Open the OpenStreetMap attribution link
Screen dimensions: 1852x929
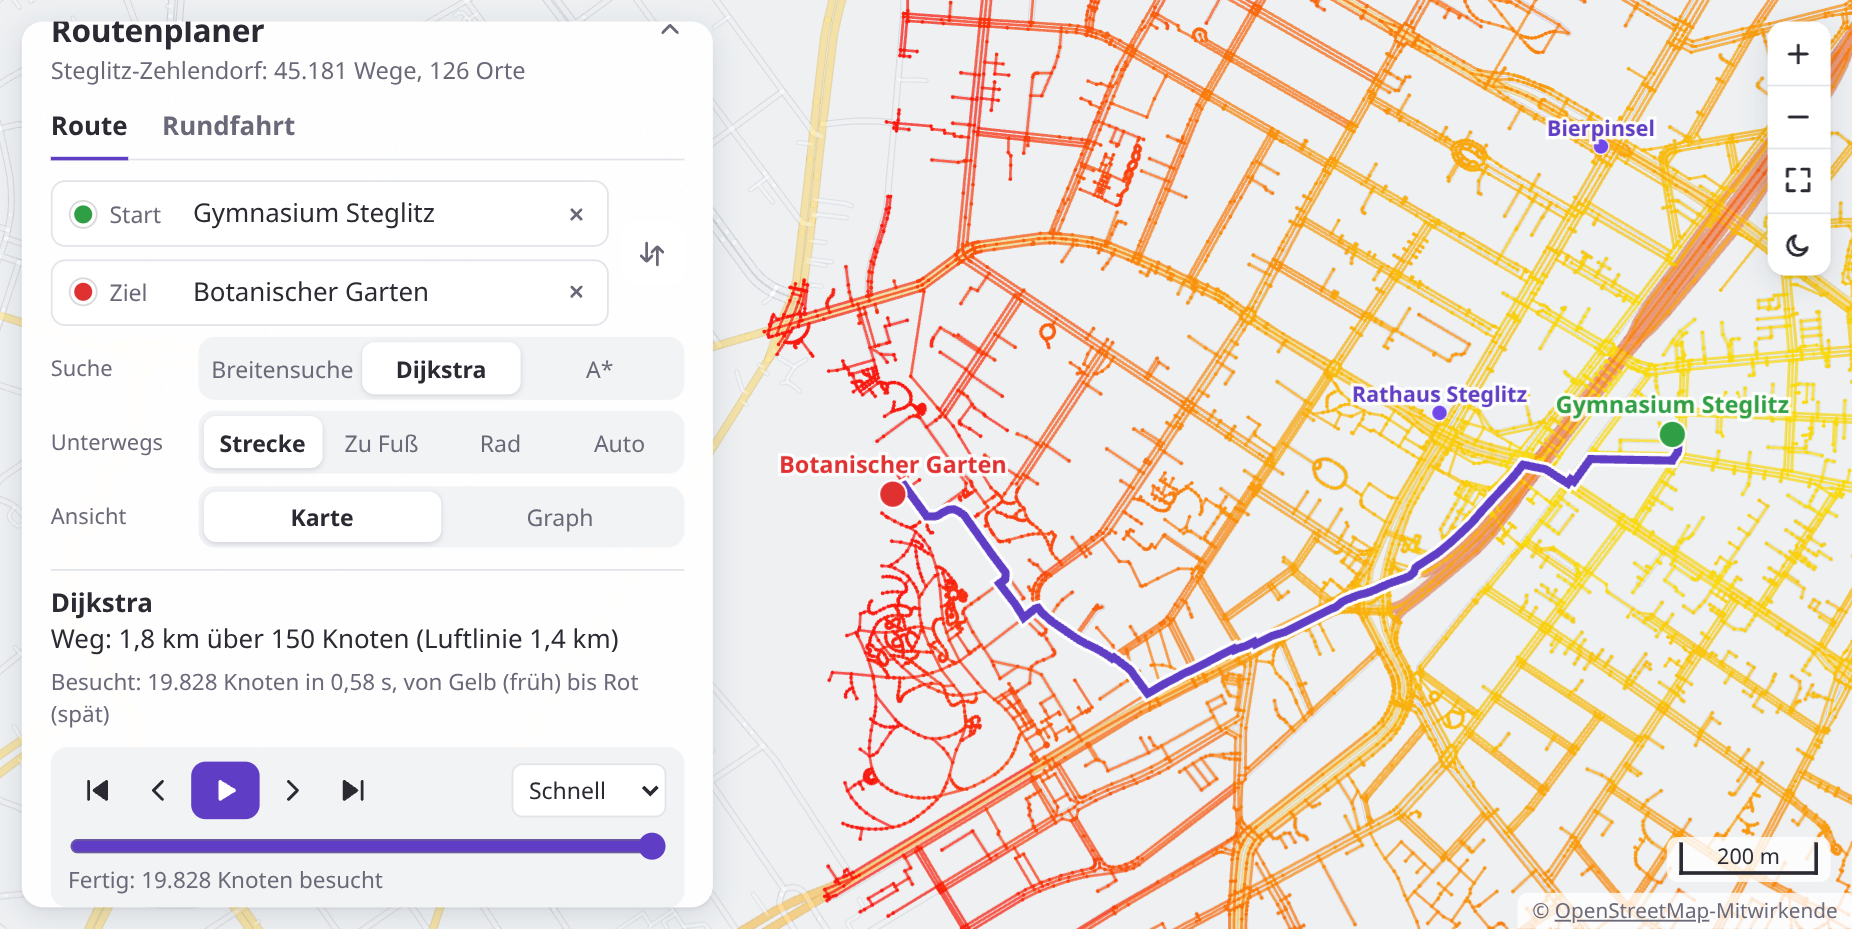click(1632, 911)
